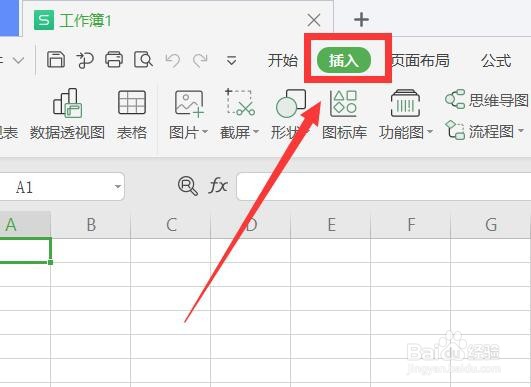Open the 图标库 icon library
531x387 pixels.
344,115
